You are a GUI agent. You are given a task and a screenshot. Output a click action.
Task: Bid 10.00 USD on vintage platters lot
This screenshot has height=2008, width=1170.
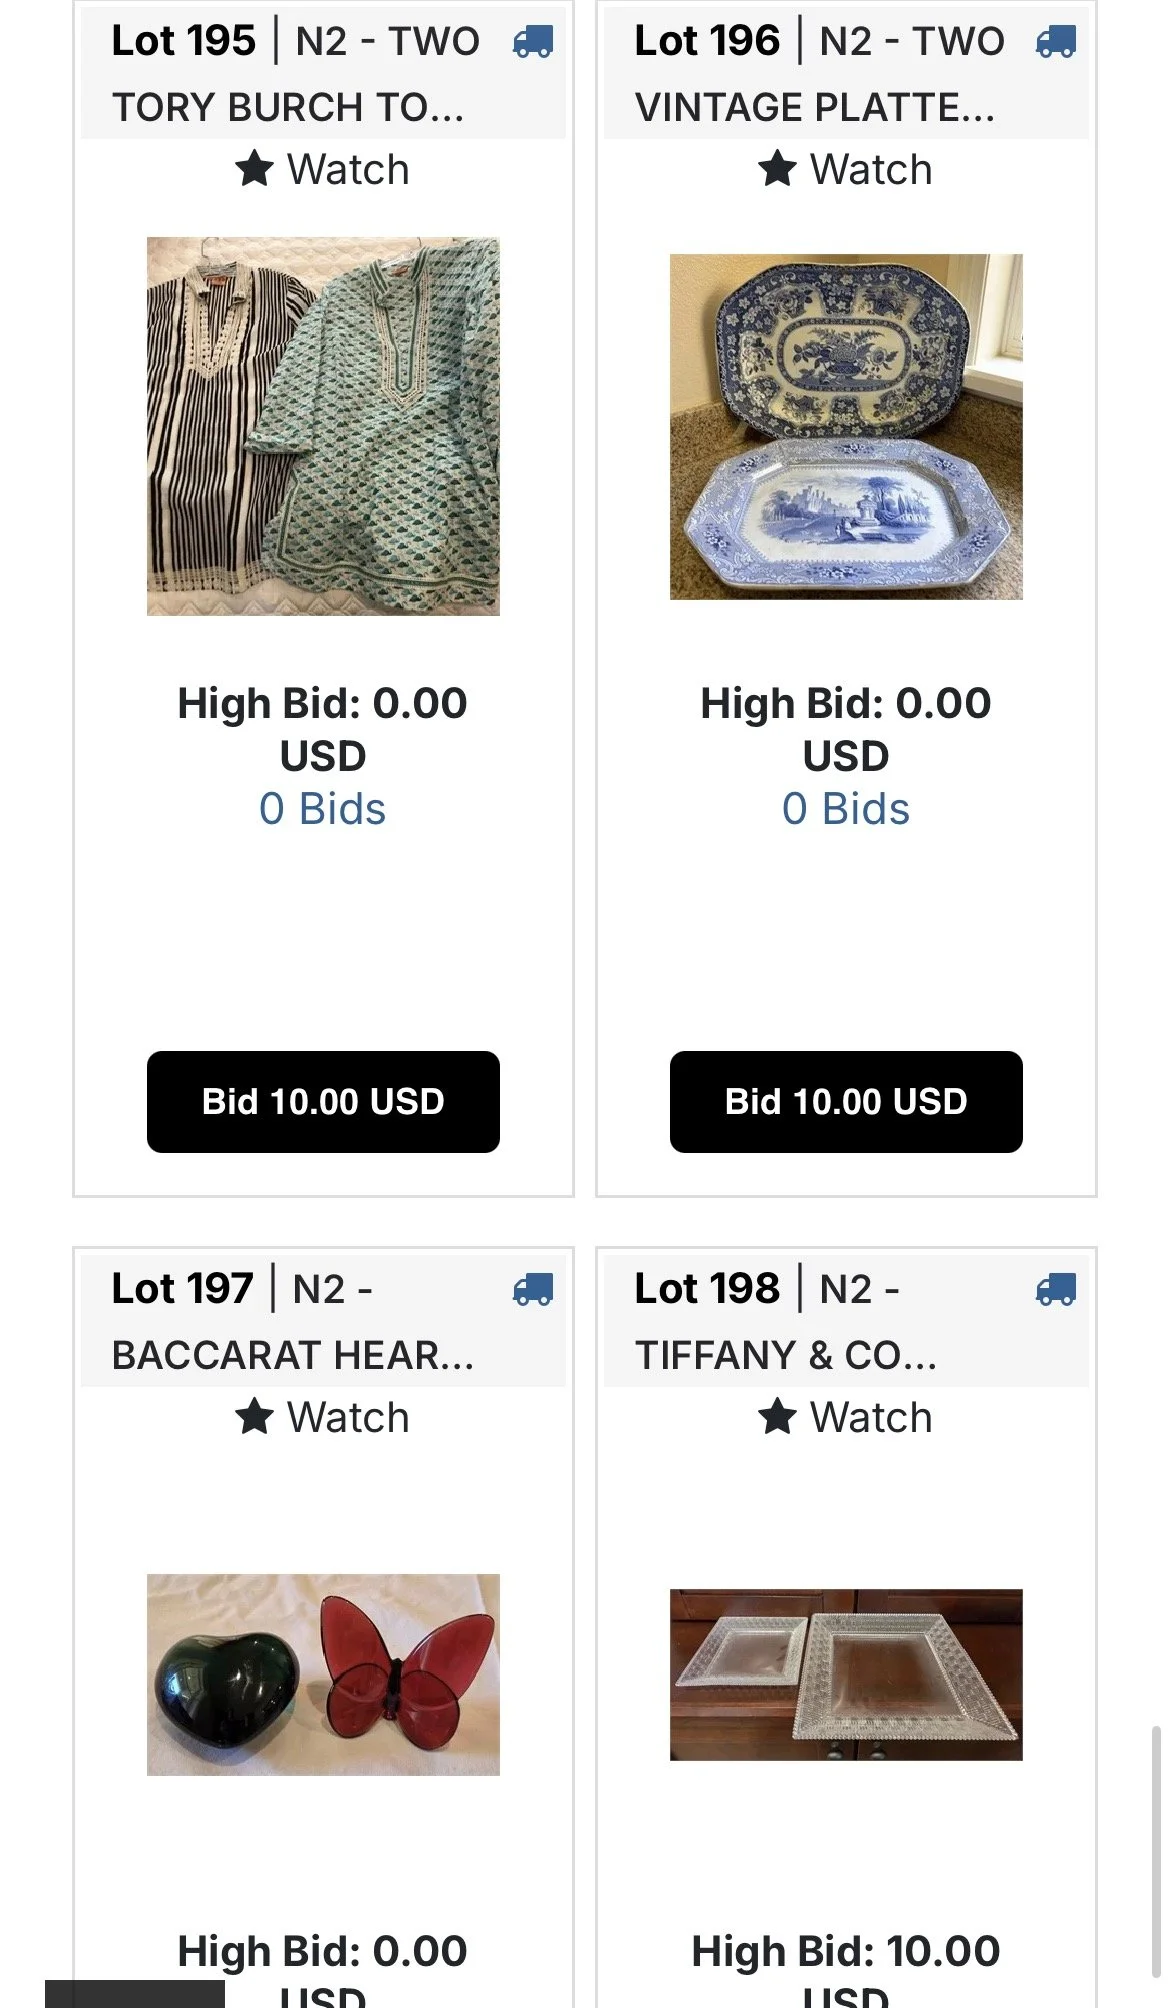tap(846, 1101)
